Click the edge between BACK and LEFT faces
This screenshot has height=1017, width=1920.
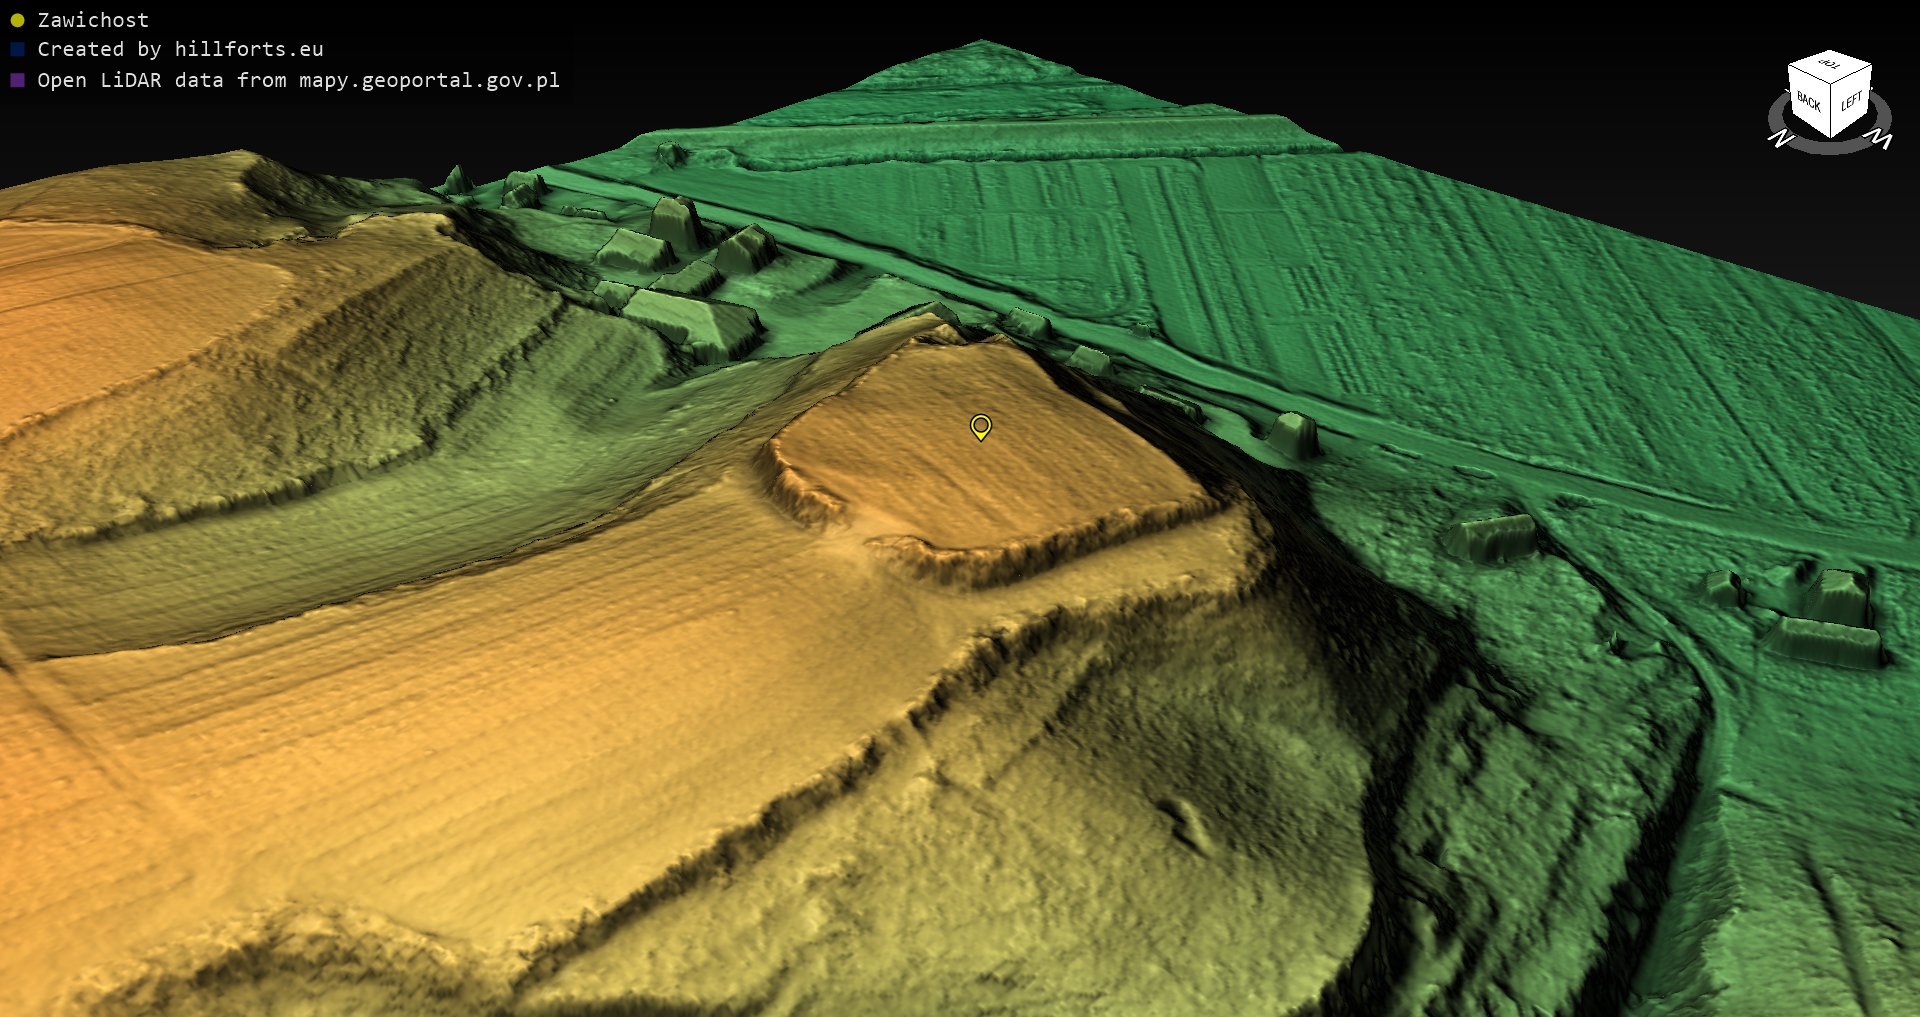(1831, 111)
